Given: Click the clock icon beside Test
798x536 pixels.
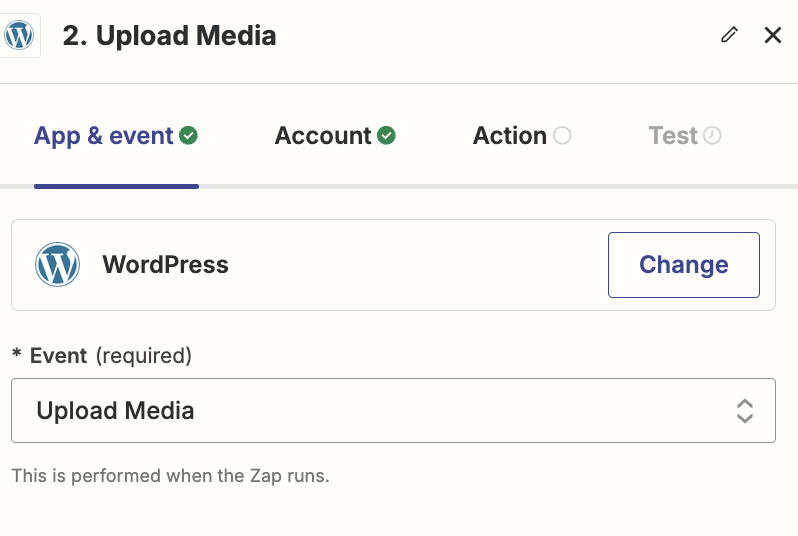Looking at the screenshot, I should (712, 135).
